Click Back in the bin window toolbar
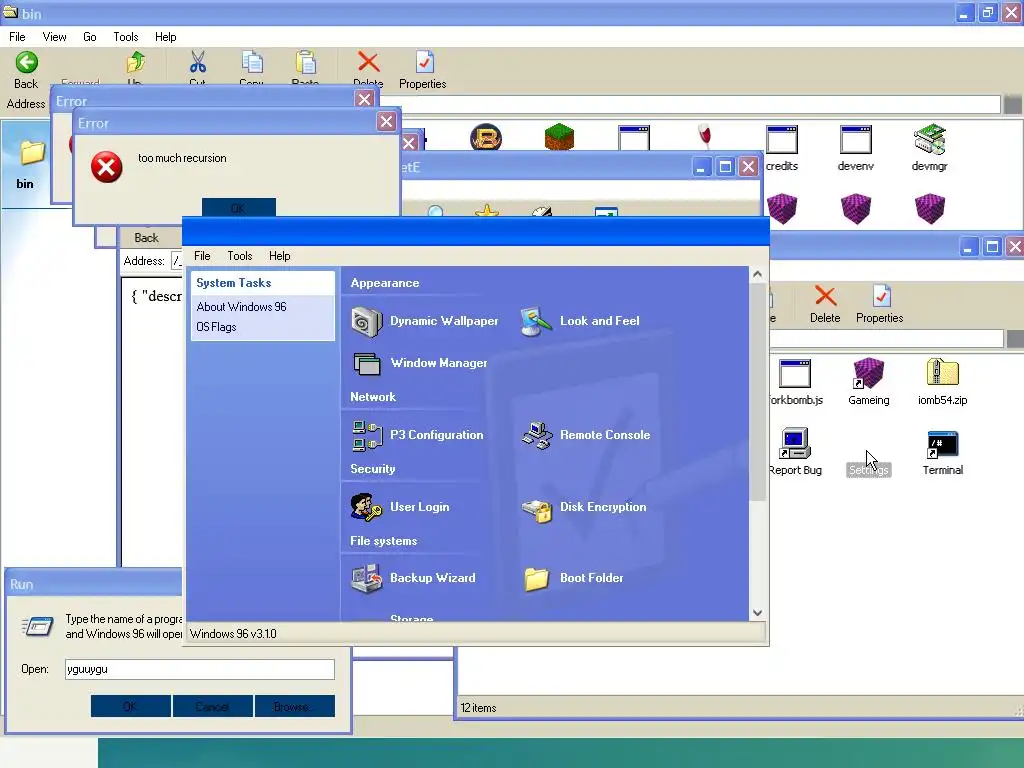The height and width of the screenshot is (768, 1024). pos(26,71)
